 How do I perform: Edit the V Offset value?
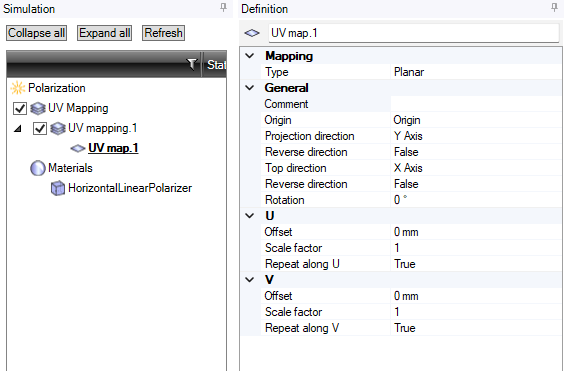[476, 296]
